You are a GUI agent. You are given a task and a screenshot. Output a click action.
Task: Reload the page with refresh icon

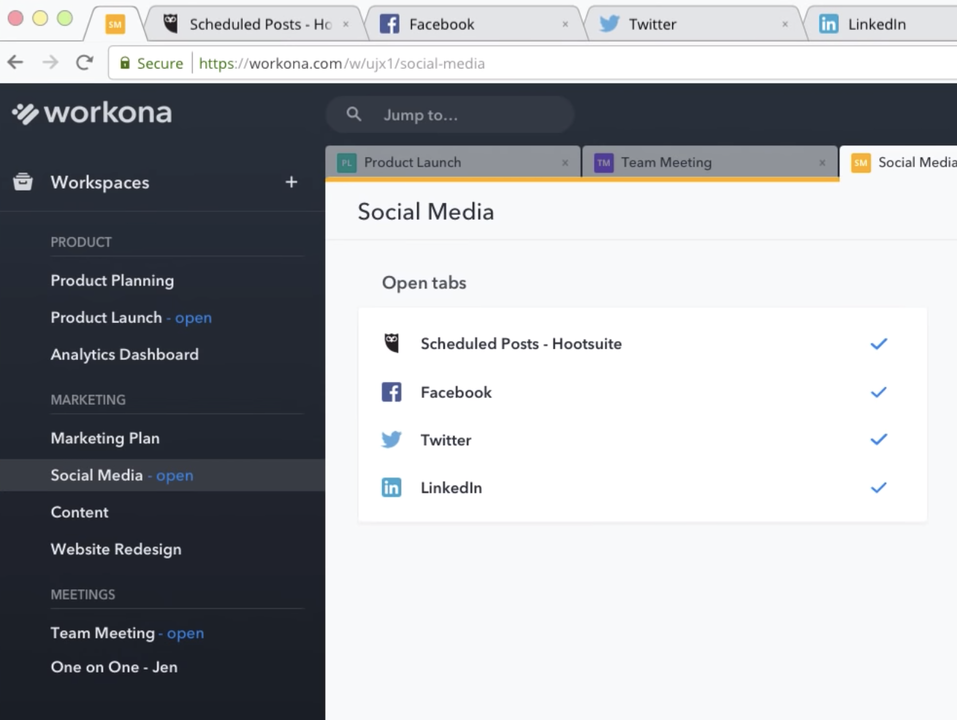(x=85, y=62)
